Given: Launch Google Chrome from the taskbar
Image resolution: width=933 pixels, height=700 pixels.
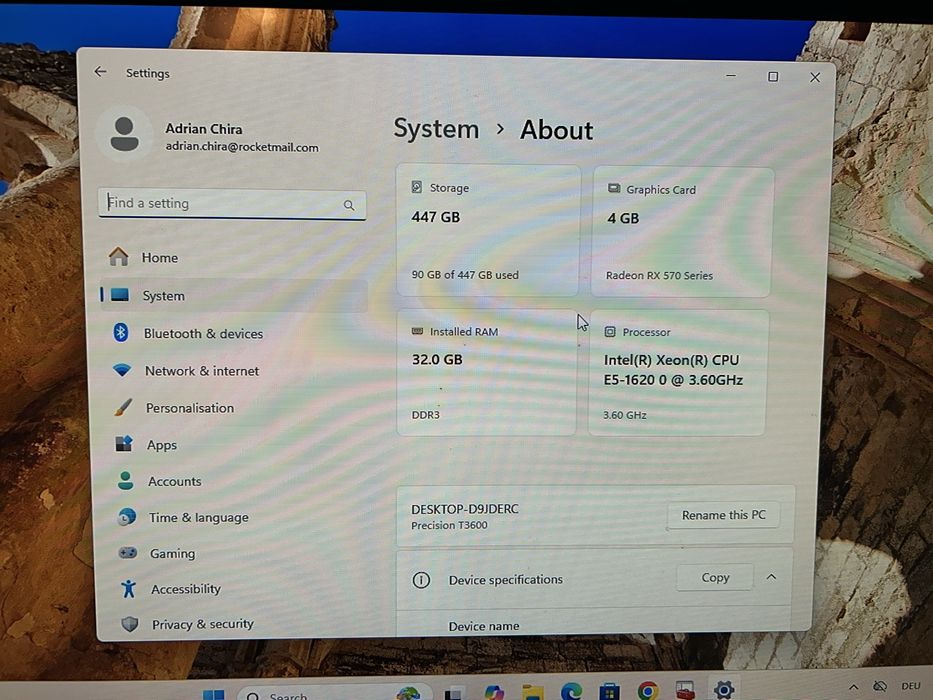Looking at the screenshot, I should coord(648,690).
